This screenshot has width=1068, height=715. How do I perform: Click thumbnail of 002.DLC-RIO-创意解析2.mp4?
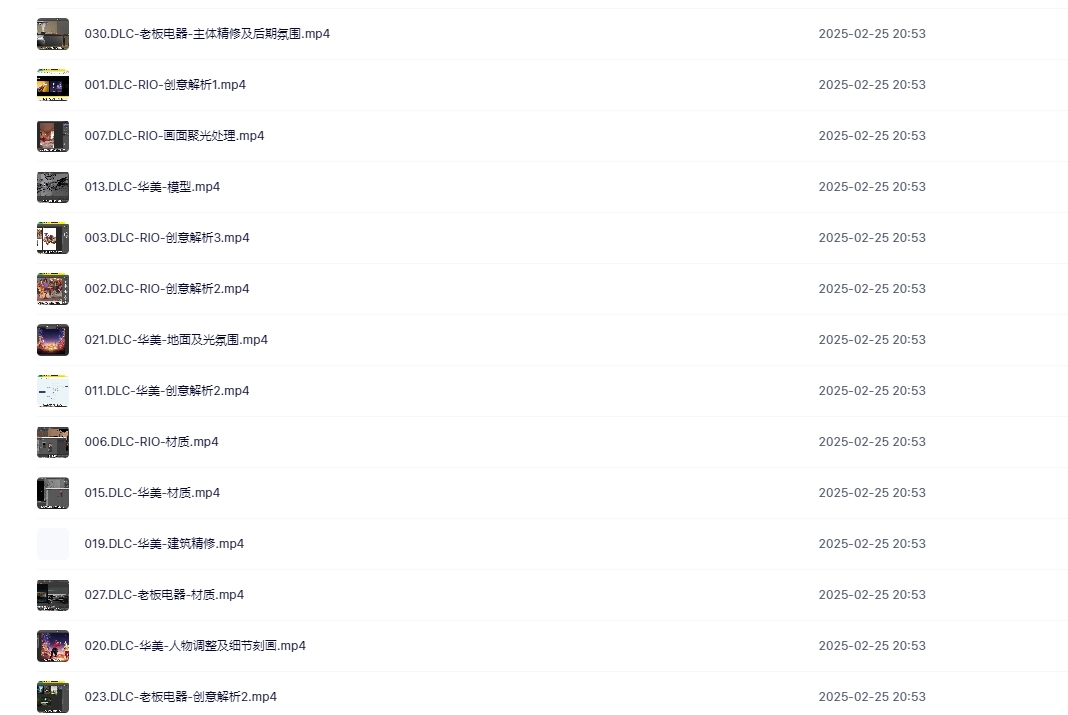52,289
